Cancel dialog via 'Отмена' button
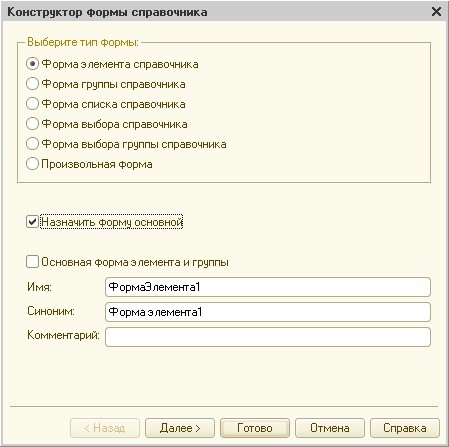The height and width of the screenshot is (447, 449). 330,428
